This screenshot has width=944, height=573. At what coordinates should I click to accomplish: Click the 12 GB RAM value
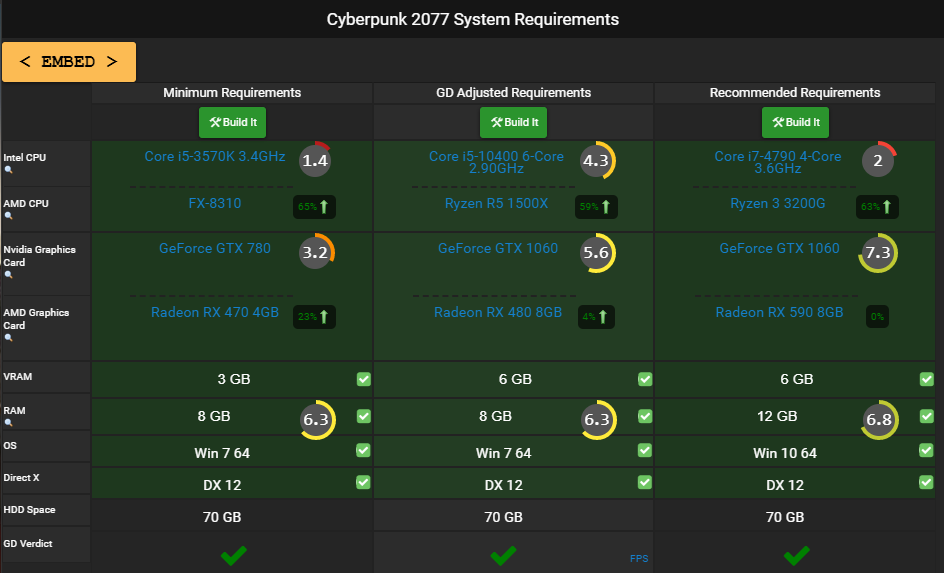tap(777, 416)
